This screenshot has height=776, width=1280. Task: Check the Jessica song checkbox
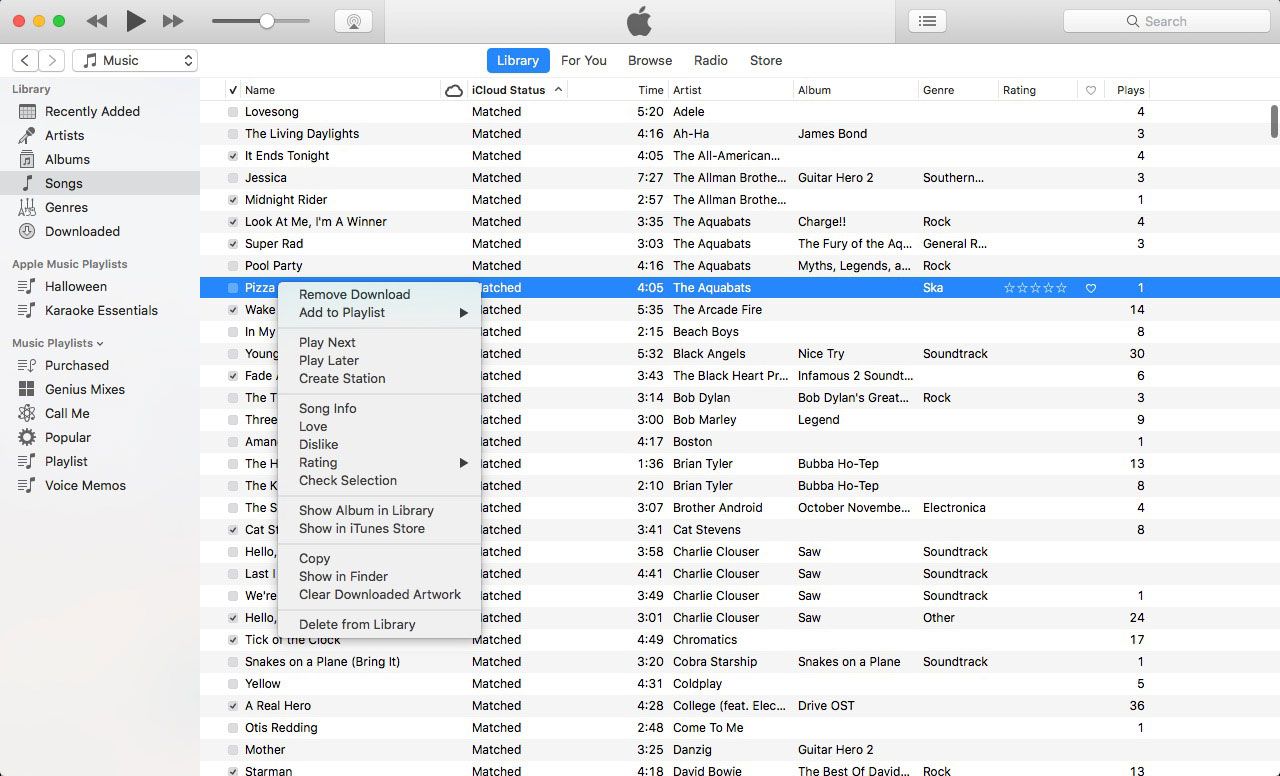pos(233,178)
